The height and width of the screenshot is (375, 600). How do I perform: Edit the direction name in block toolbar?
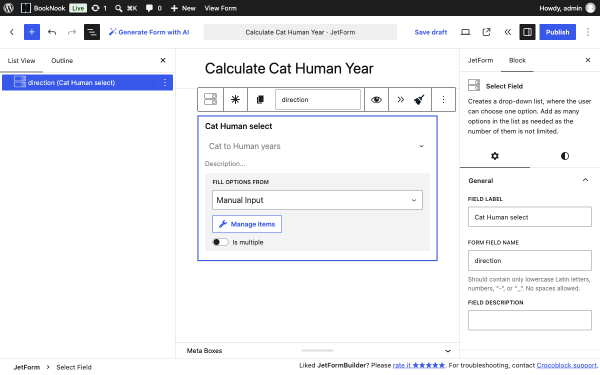pyautogui.click(x=318, y=99)
